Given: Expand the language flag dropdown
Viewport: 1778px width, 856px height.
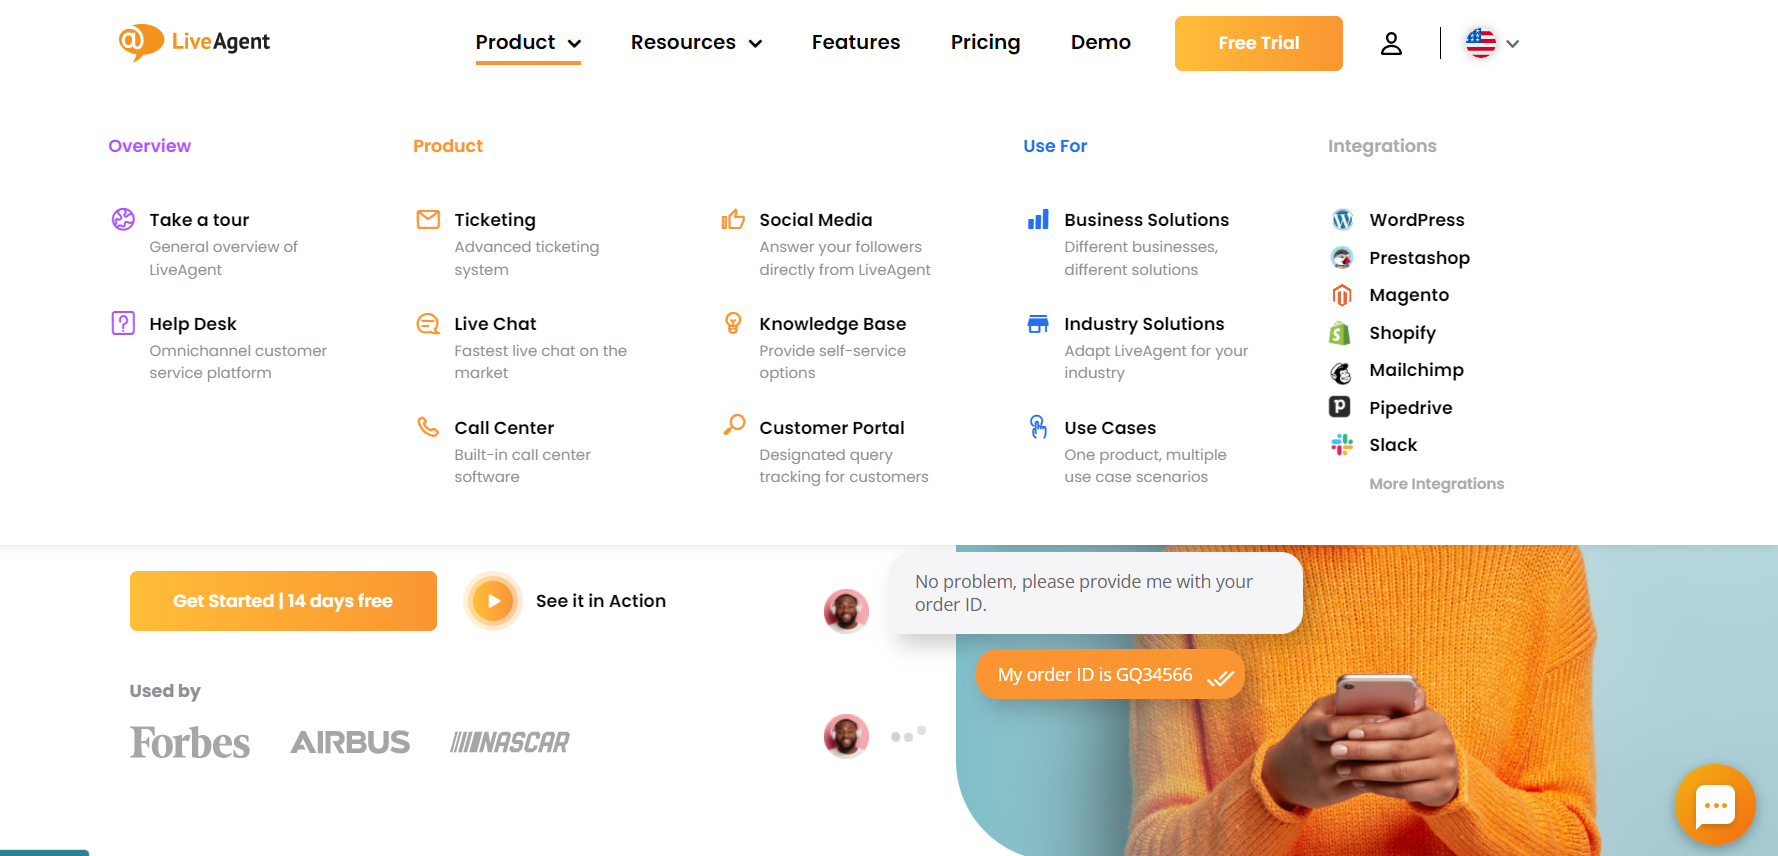Looking at the screenshot, I should coord(1492,43).
